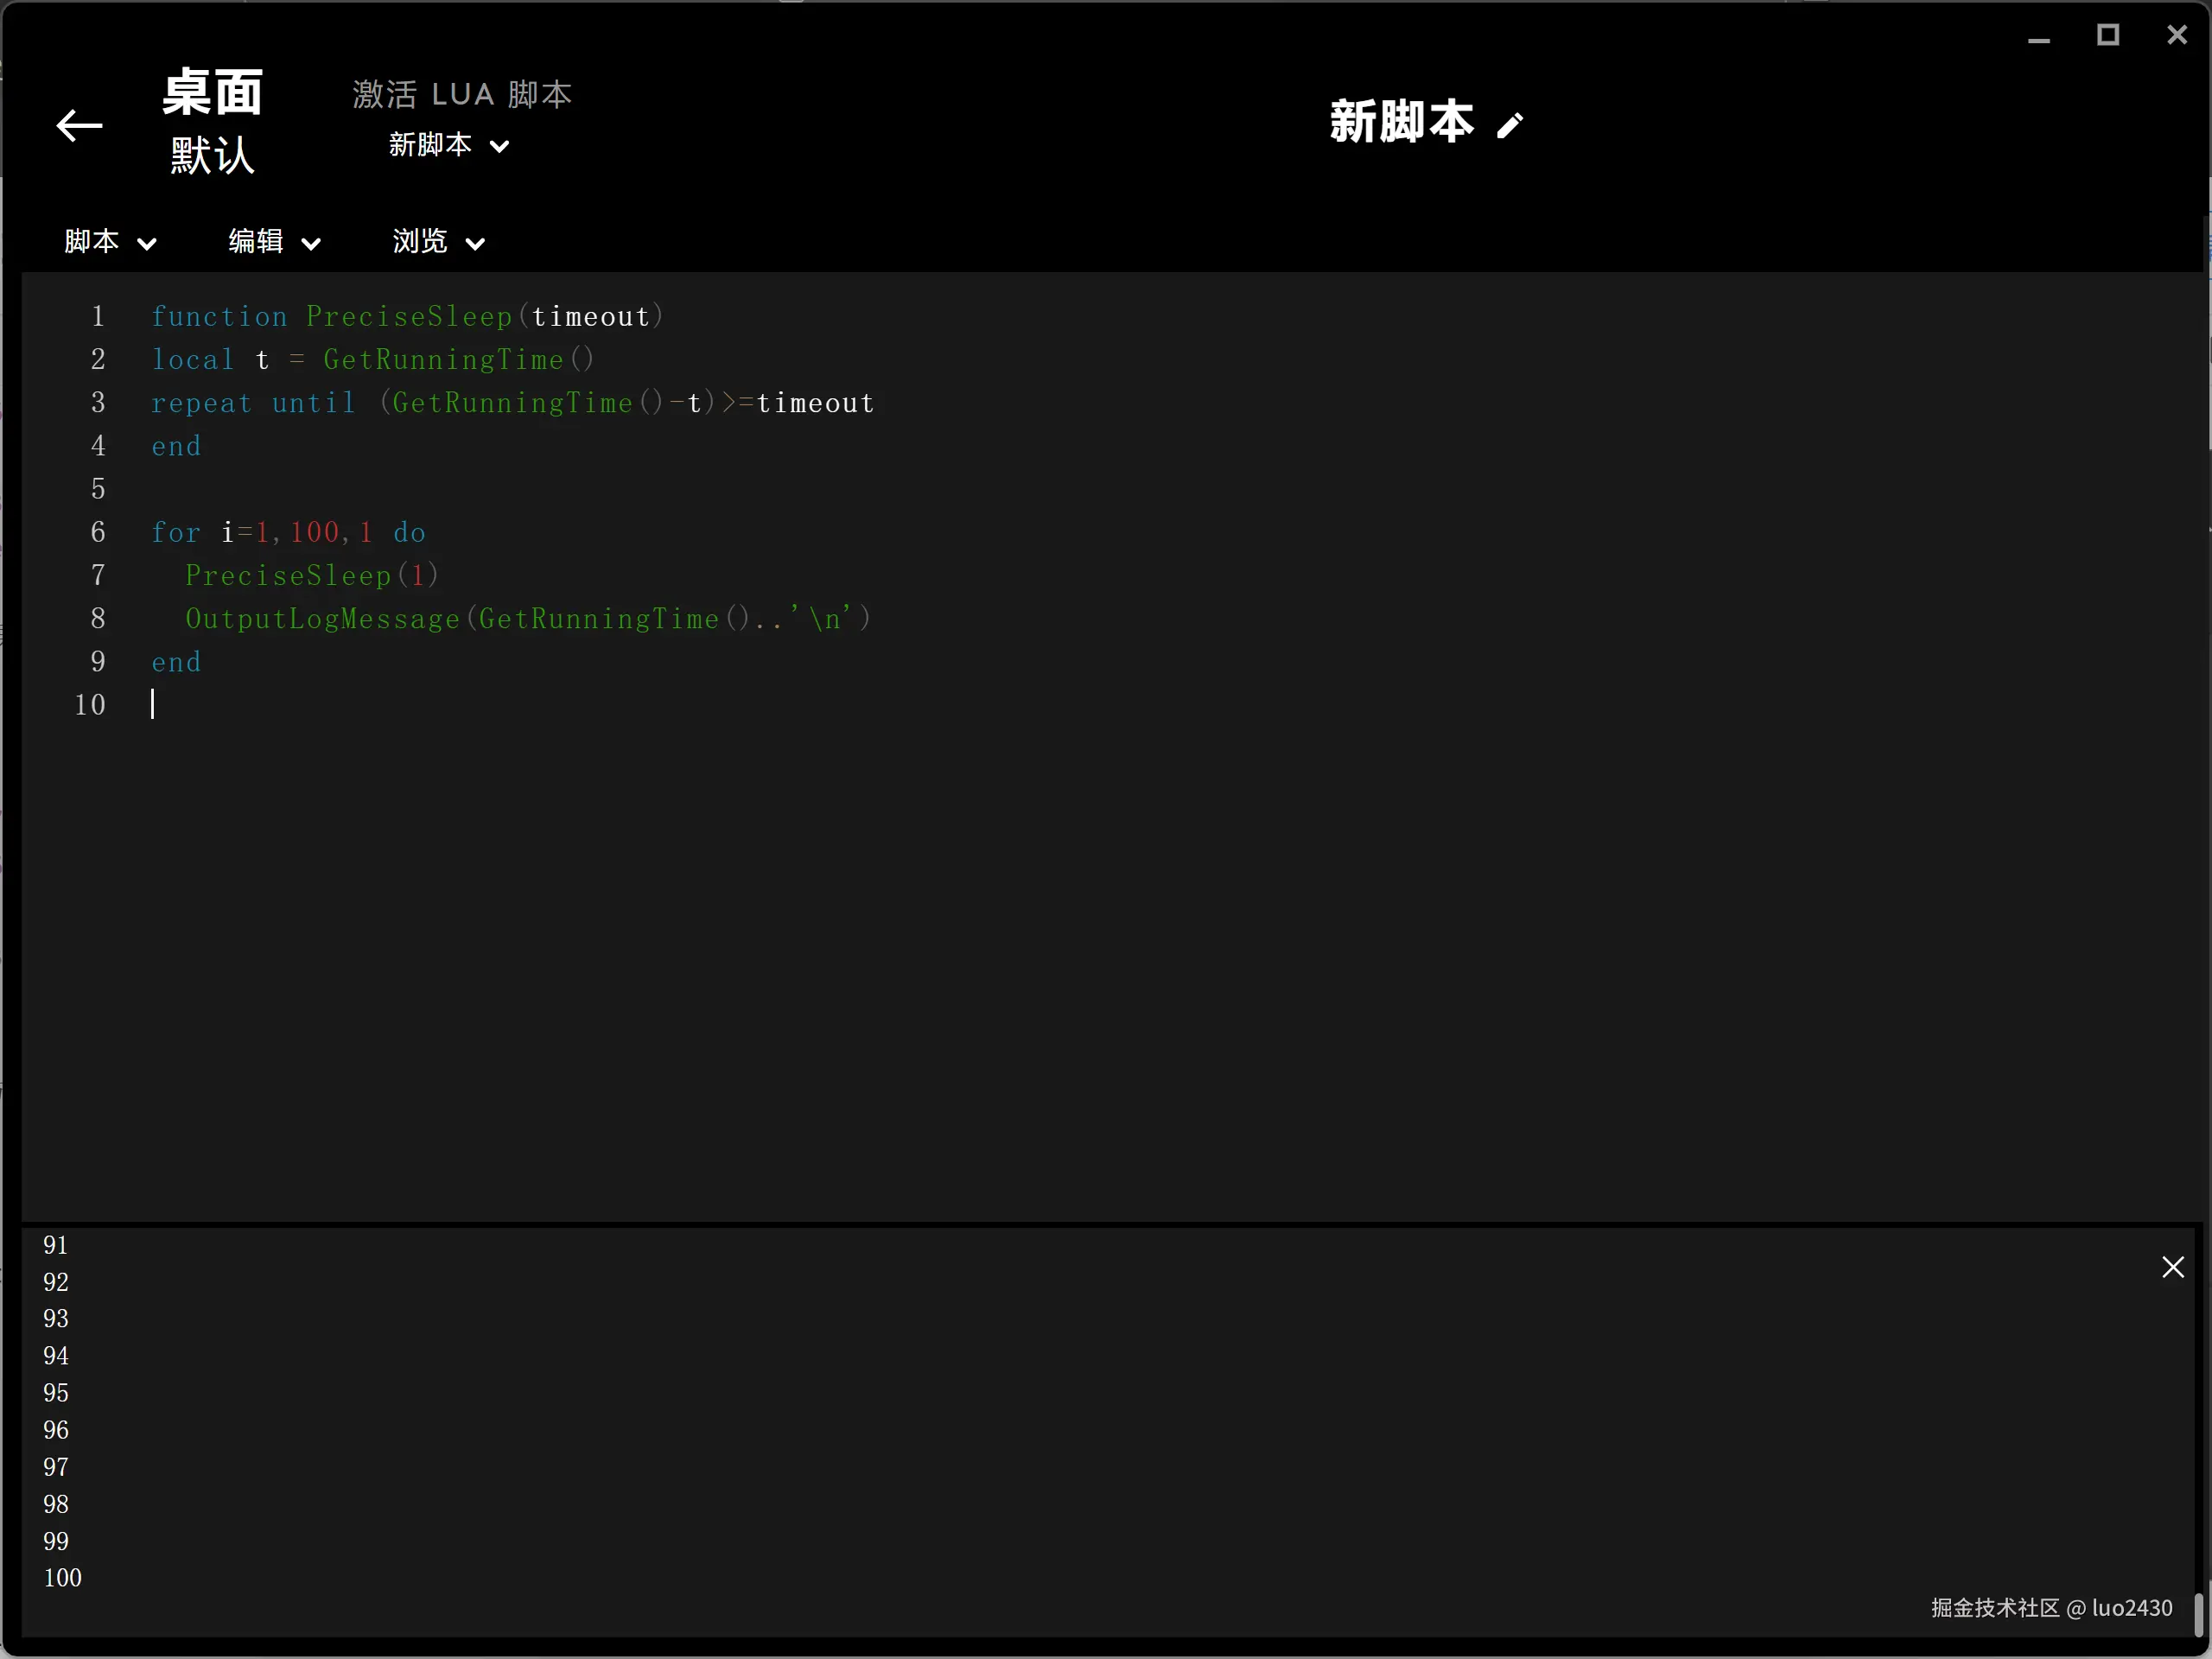Open the 编辑 menu
This screenshot has width=2212, height=1659.
tap(256, 241)
